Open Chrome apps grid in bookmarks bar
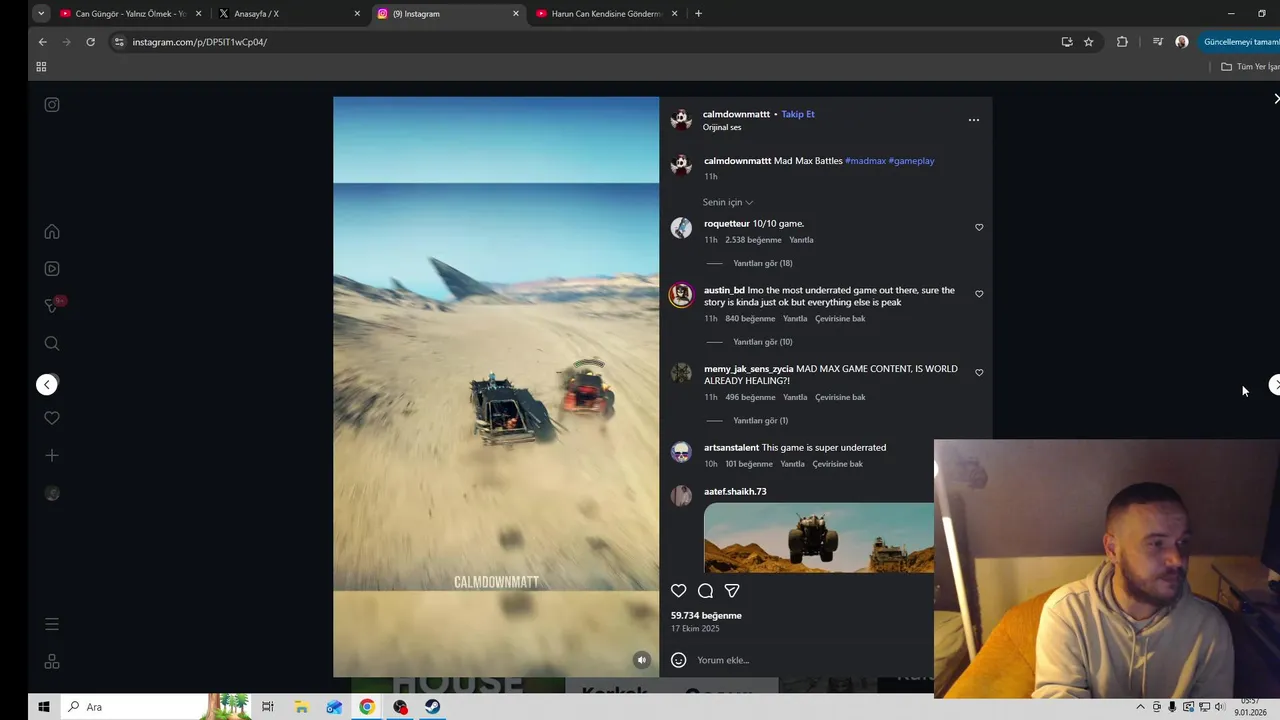1280x720 pixels. 41,67
